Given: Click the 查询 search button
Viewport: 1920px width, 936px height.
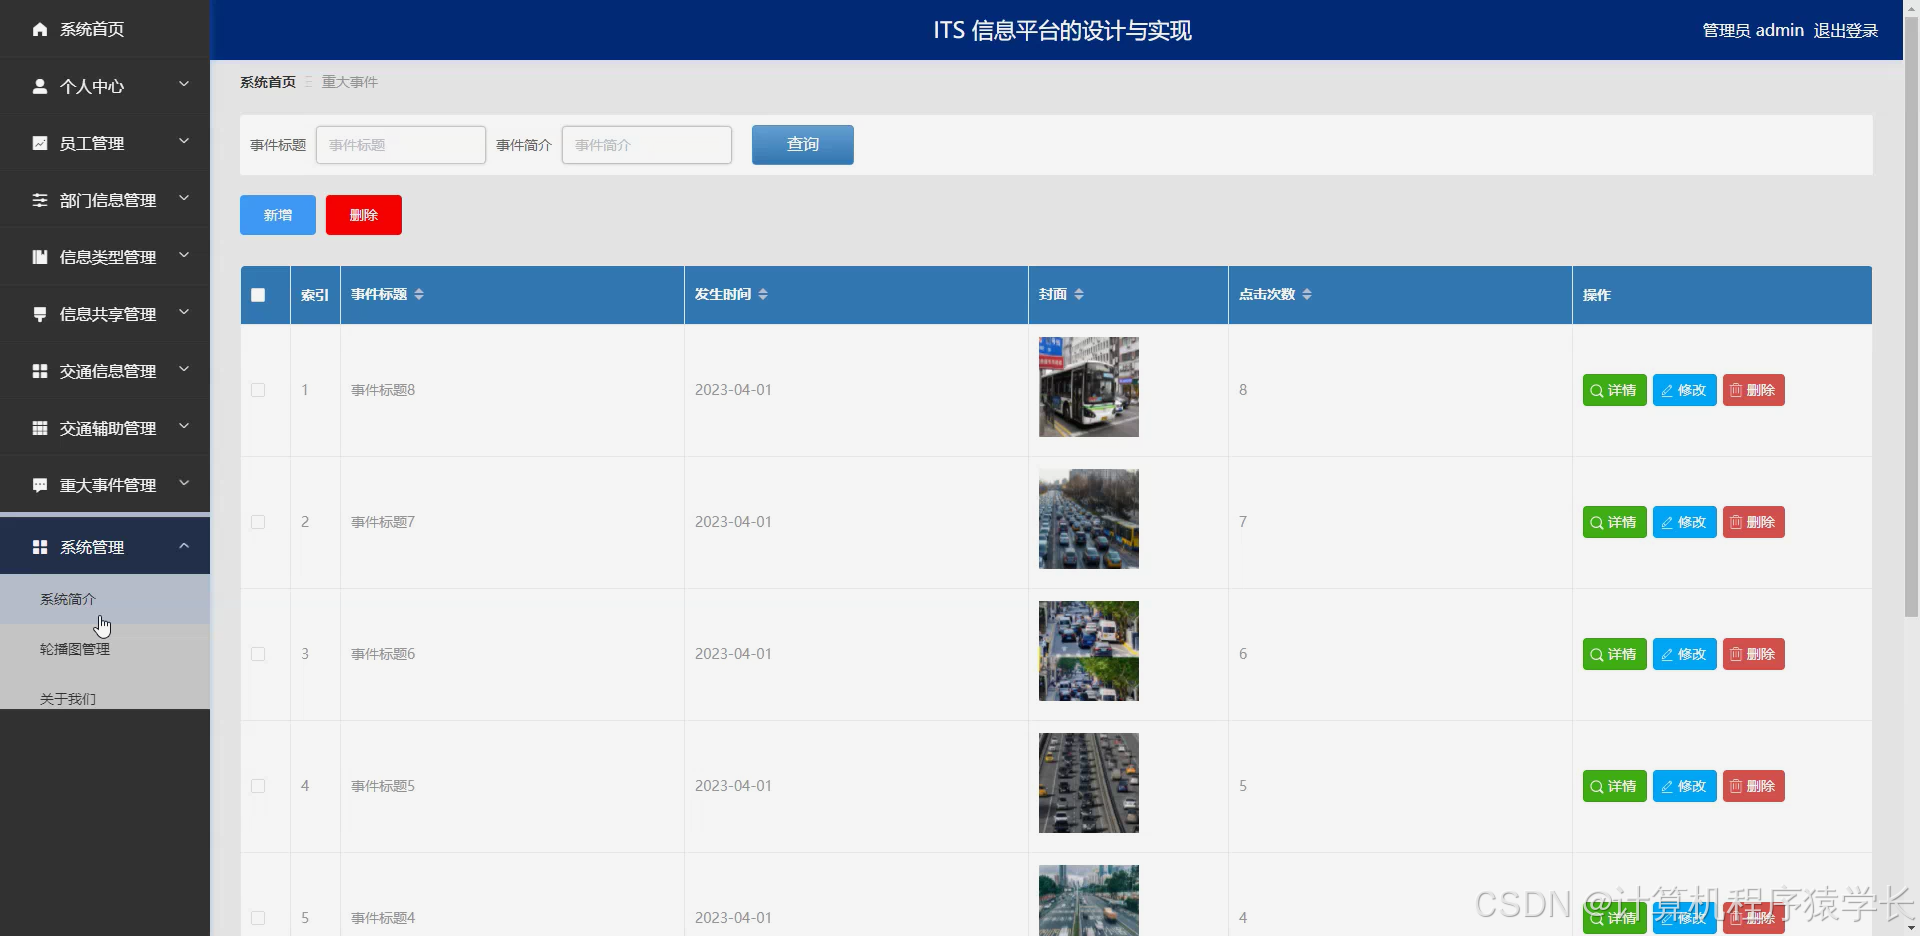Looking at the screenshot, I should 803,145.
